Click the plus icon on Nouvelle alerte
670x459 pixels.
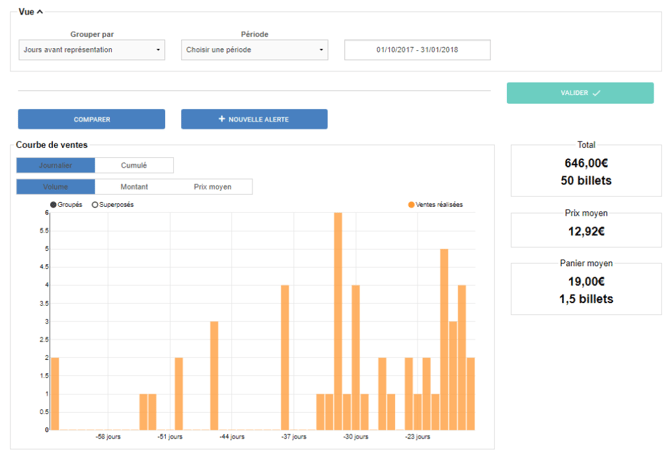[x=222, y=119]
